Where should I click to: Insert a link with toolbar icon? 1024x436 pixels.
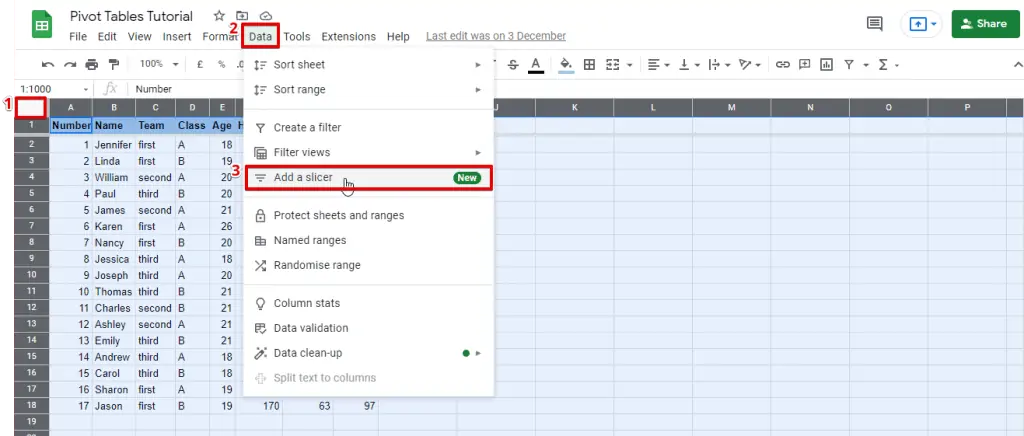coord(782,65)
